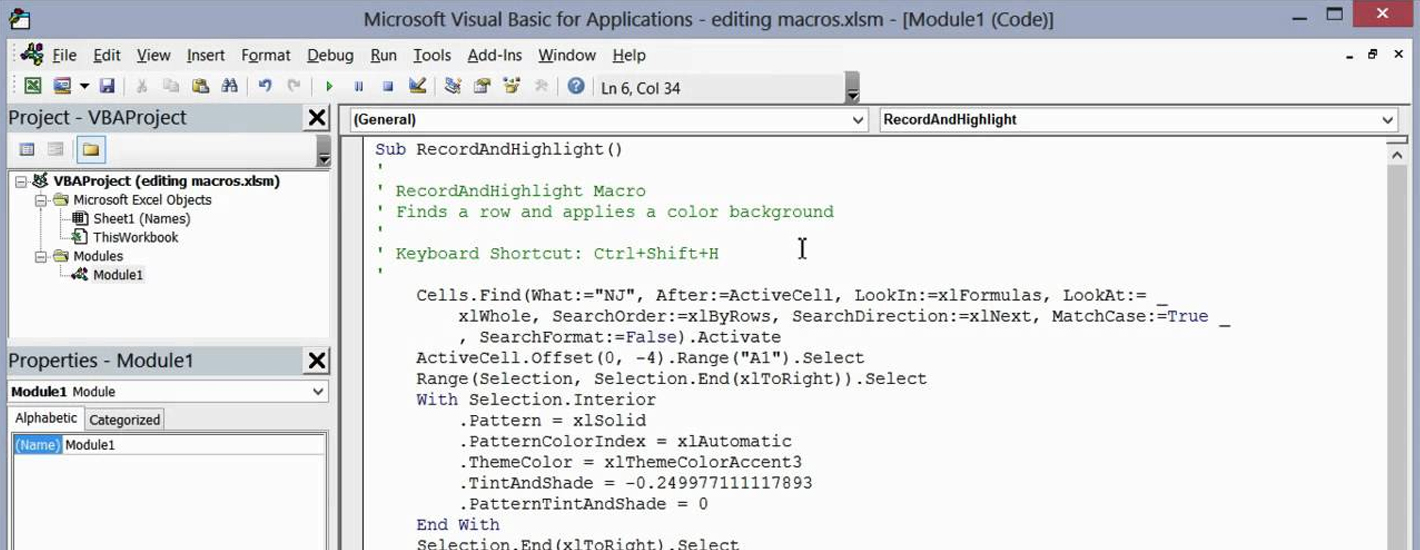Run the macro with play button
This screenshot has height=550, width=1420.
point(329,87)
